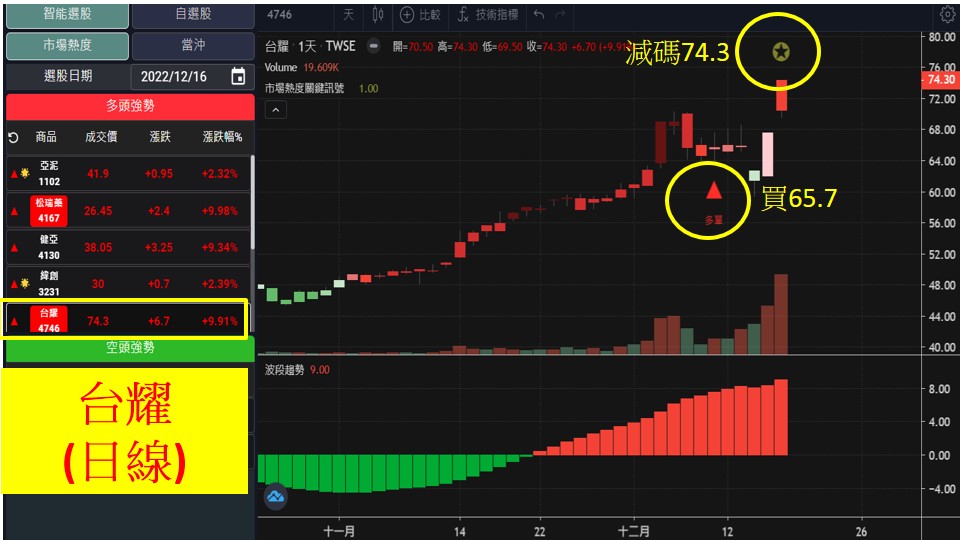Switch to the 自選股 watchlist tab
Image resolution: width=960 pixels, height=540 pixels.
coord(193,15)
